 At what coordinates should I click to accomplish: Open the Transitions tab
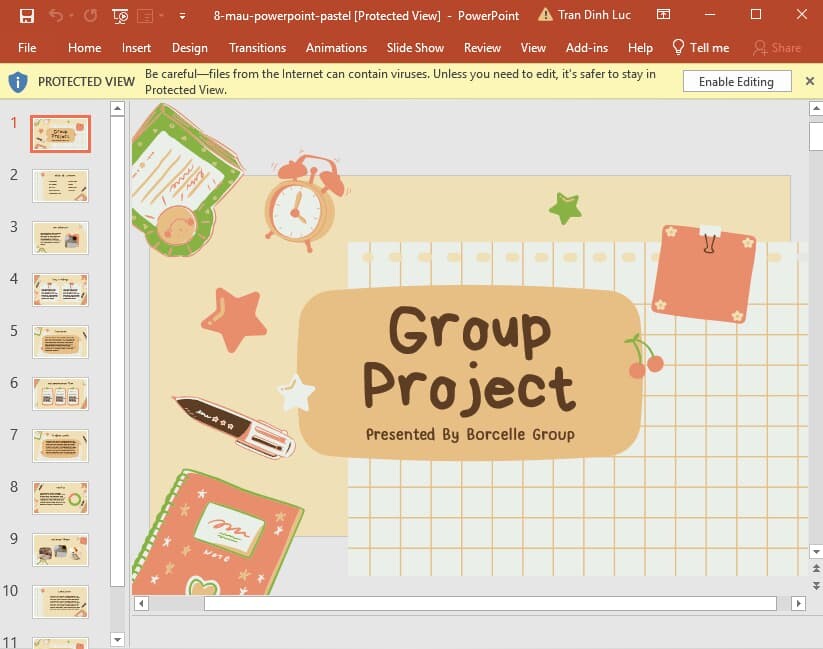(257, 48)
